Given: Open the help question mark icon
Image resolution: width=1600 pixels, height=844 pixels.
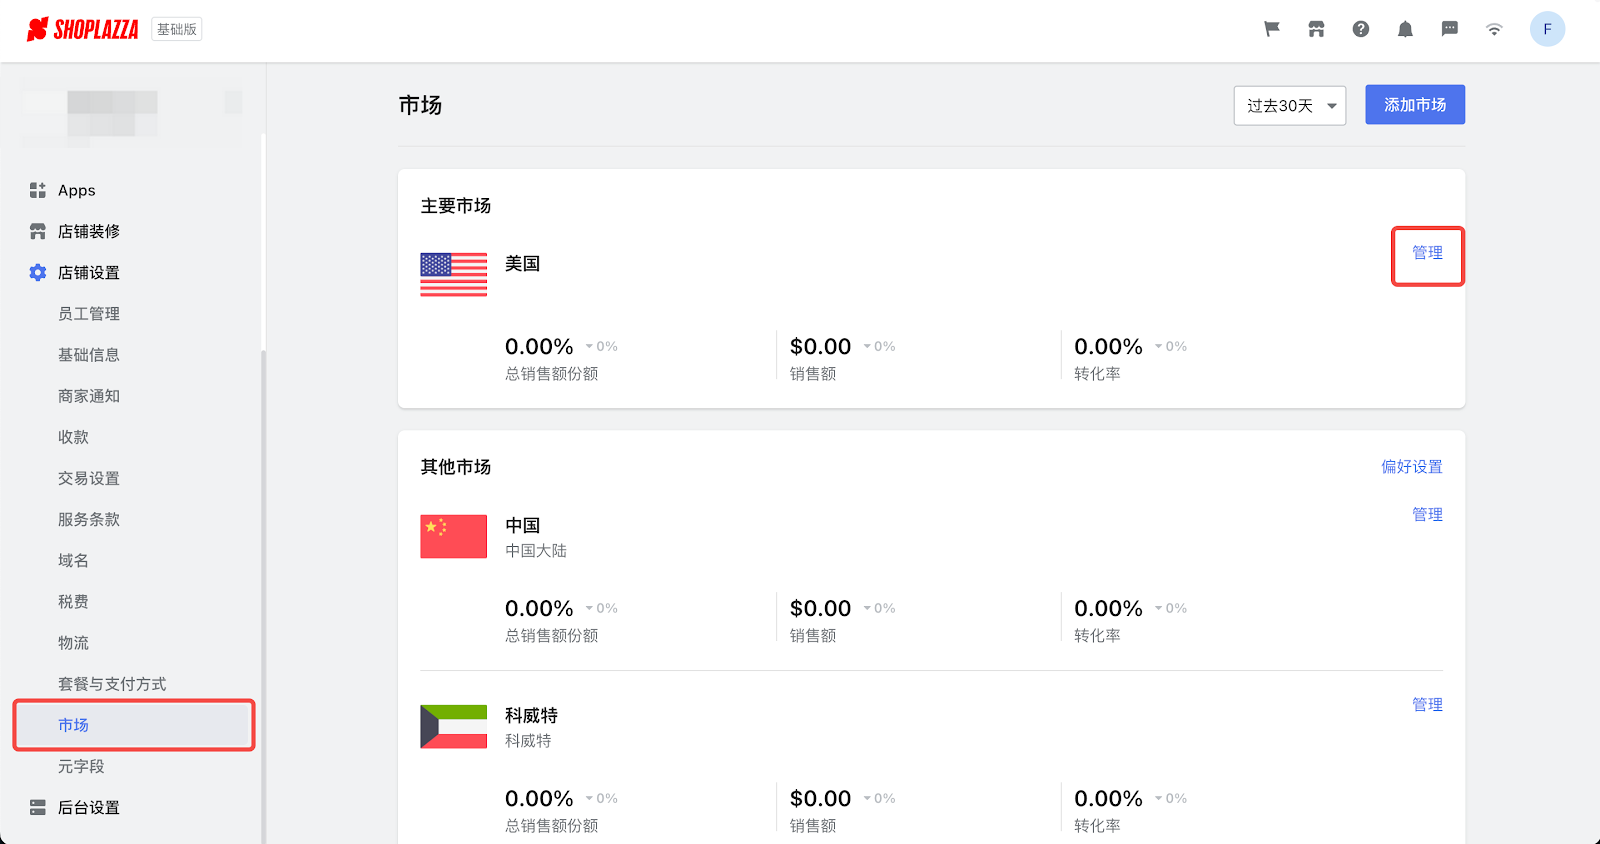Looking at the screenshot, I should tap(1361, 29).
